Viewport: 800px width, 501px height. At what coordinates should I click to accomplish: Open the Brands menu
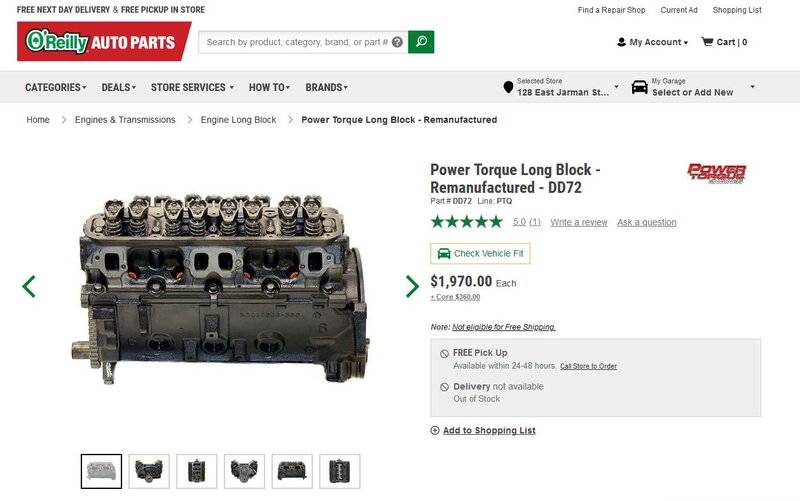[327, 87]
